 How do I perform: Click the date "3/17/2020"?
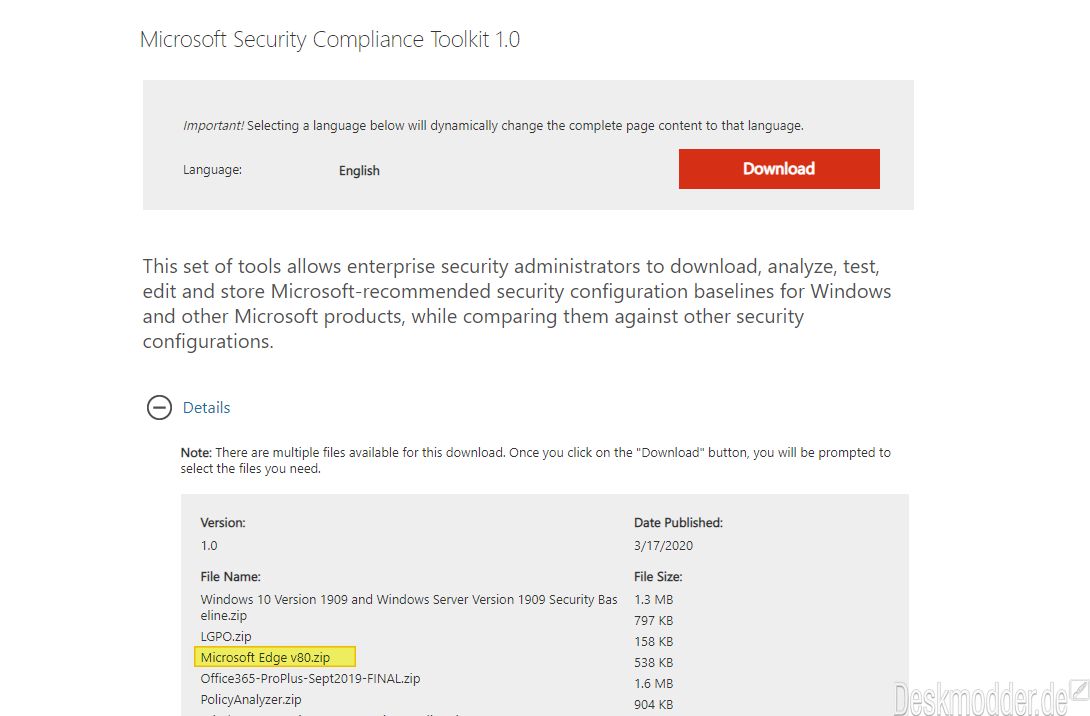(663, 546)
